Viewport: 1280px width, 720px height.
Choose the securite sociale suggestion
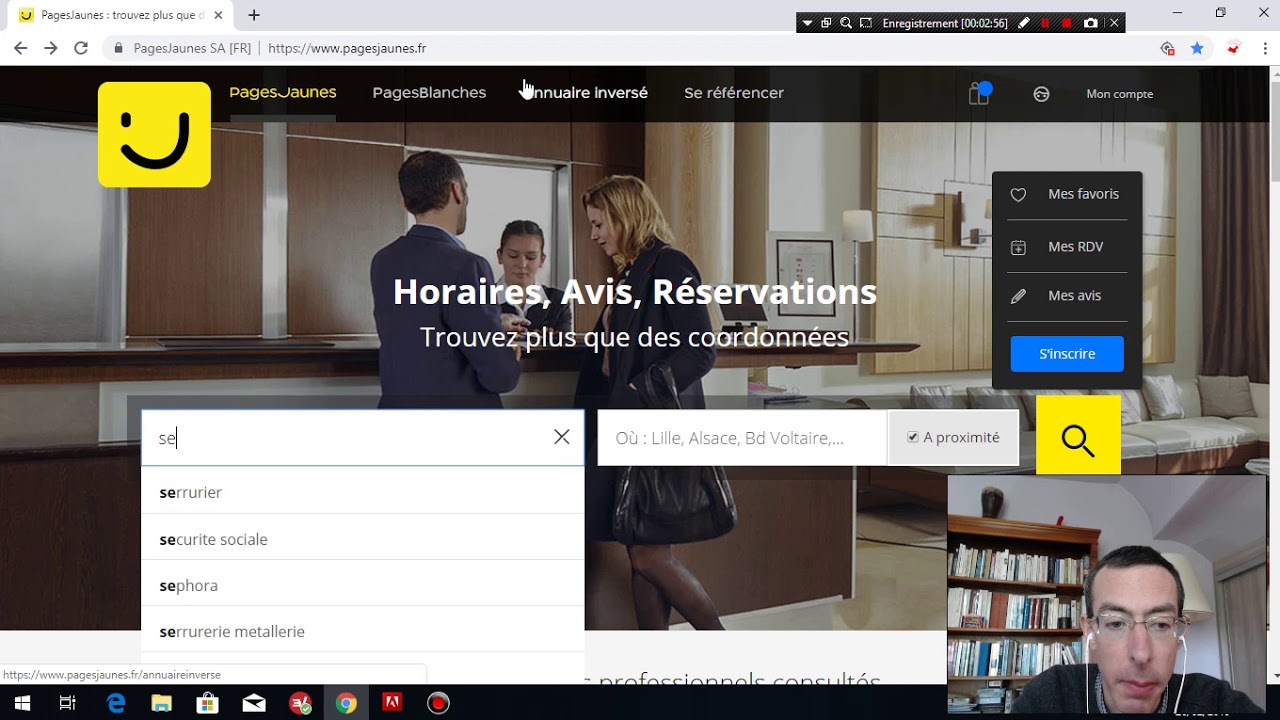tap(363, 539)
